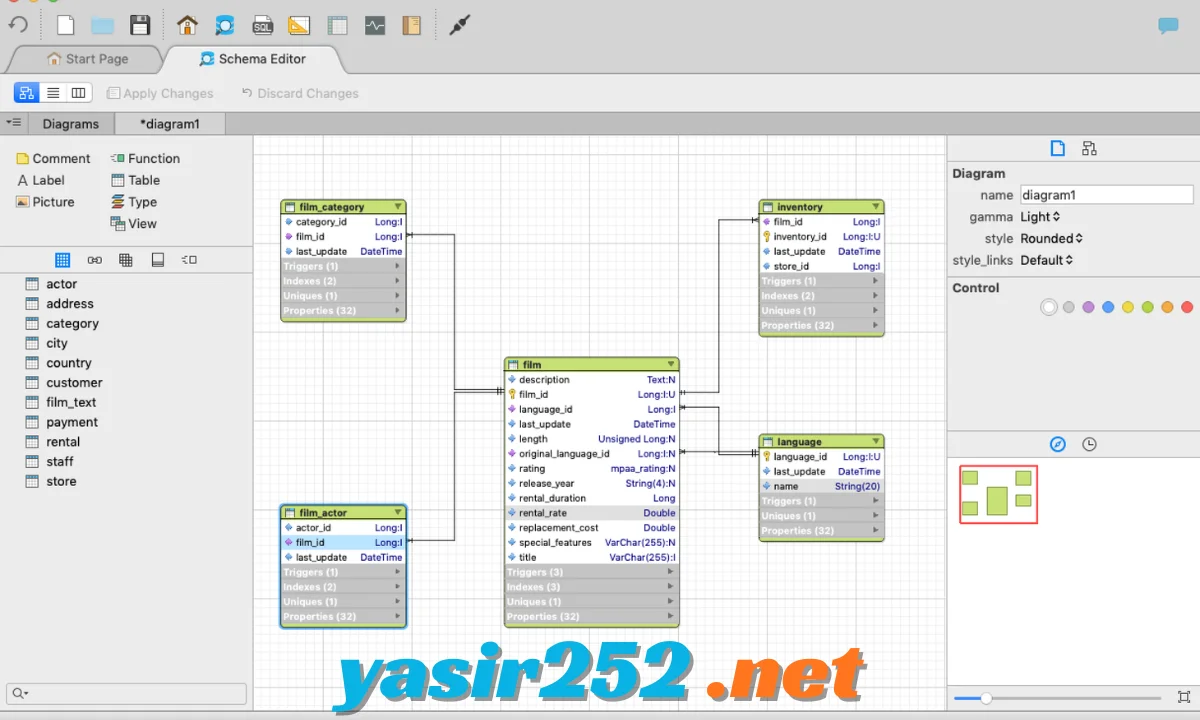Click Discard Changes
Image resolution: width=1200 pixels, height=720 pixels.
pyautogui.click(x=300, y=93)
